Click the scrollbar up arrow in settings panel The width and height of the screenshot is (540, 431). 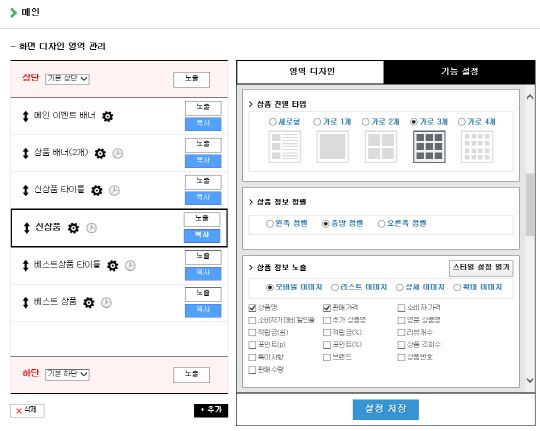point(530,97)
